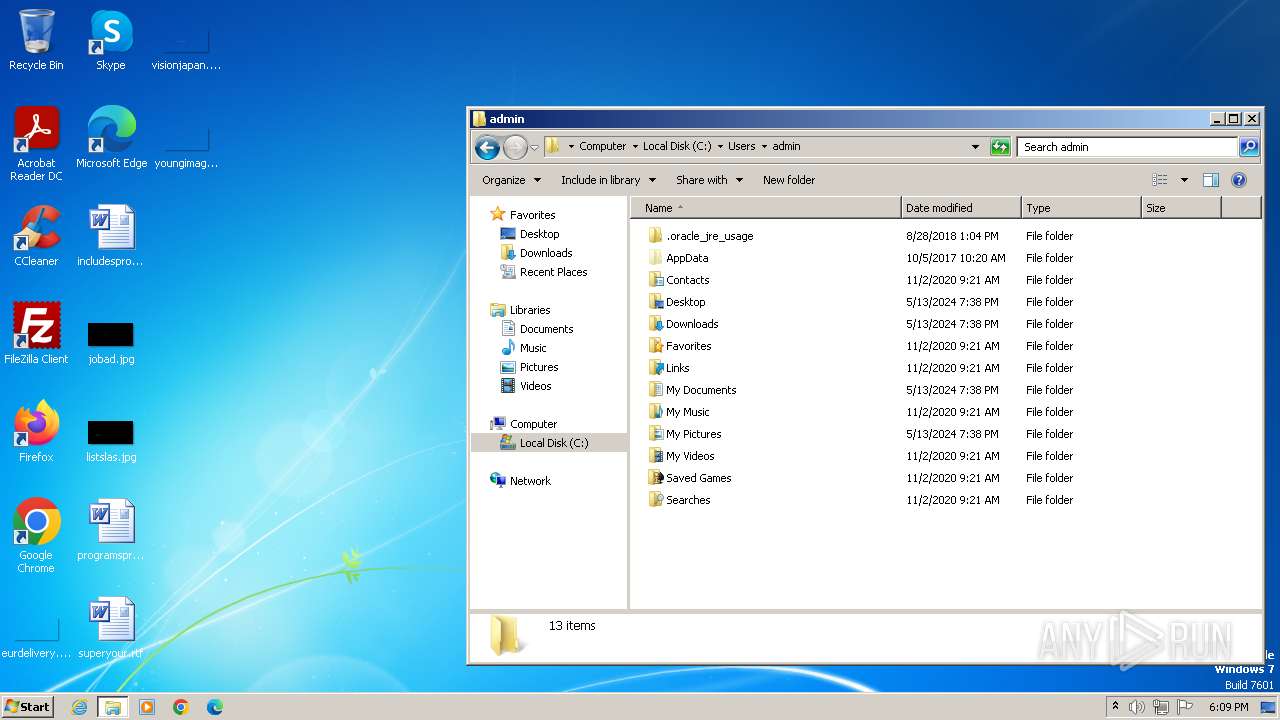Viewport: 1280px width, 720px height.
Task: Select the Pictures library
Action: pyautogui.click(x=539, y=367)
